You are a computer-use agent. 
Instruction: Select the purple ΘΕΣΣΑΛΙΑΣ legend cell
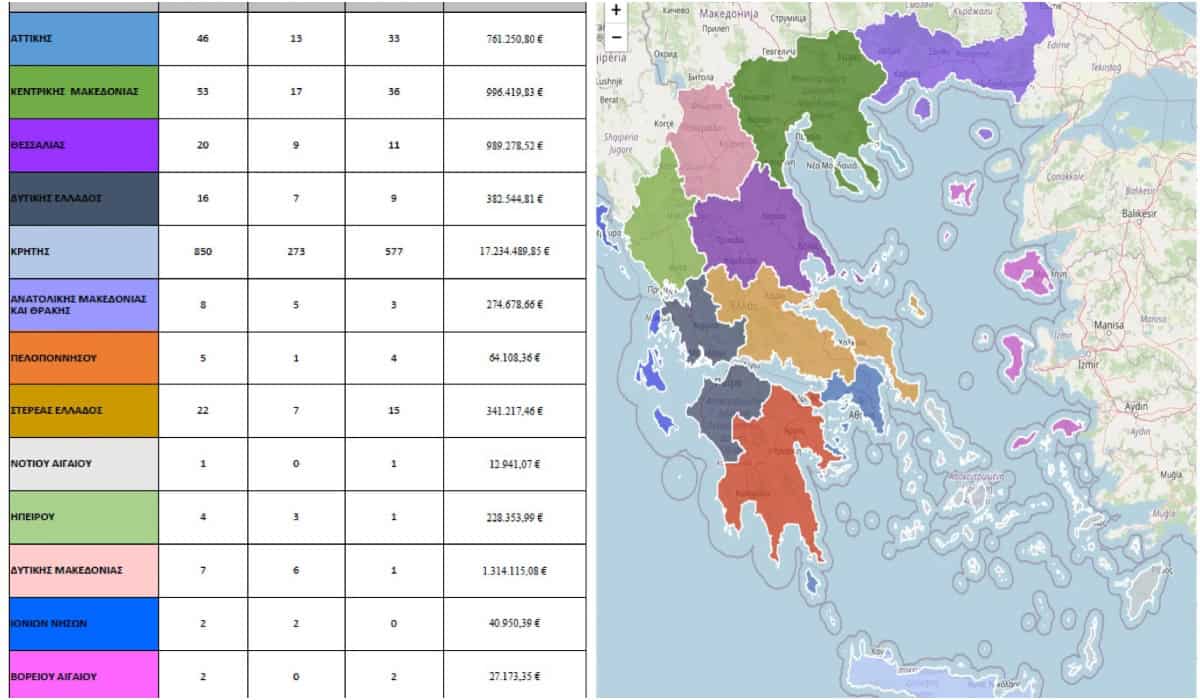tap(80, 145)
